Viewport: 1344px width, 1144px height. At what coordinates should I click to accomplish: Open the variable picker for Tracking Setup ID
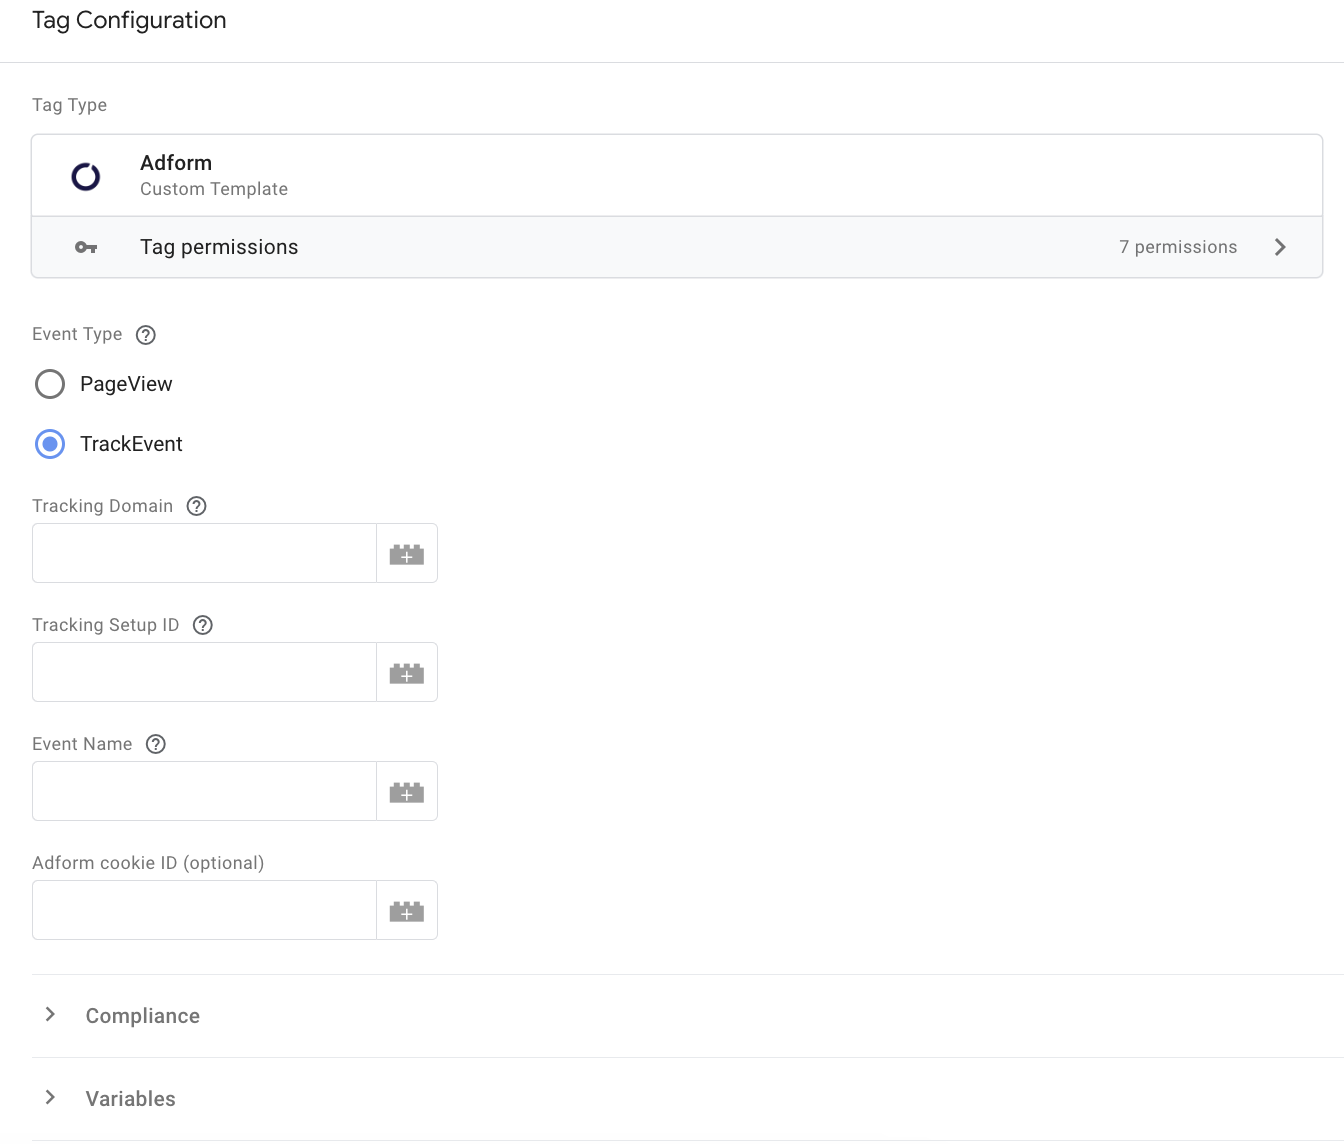point(407,672)
